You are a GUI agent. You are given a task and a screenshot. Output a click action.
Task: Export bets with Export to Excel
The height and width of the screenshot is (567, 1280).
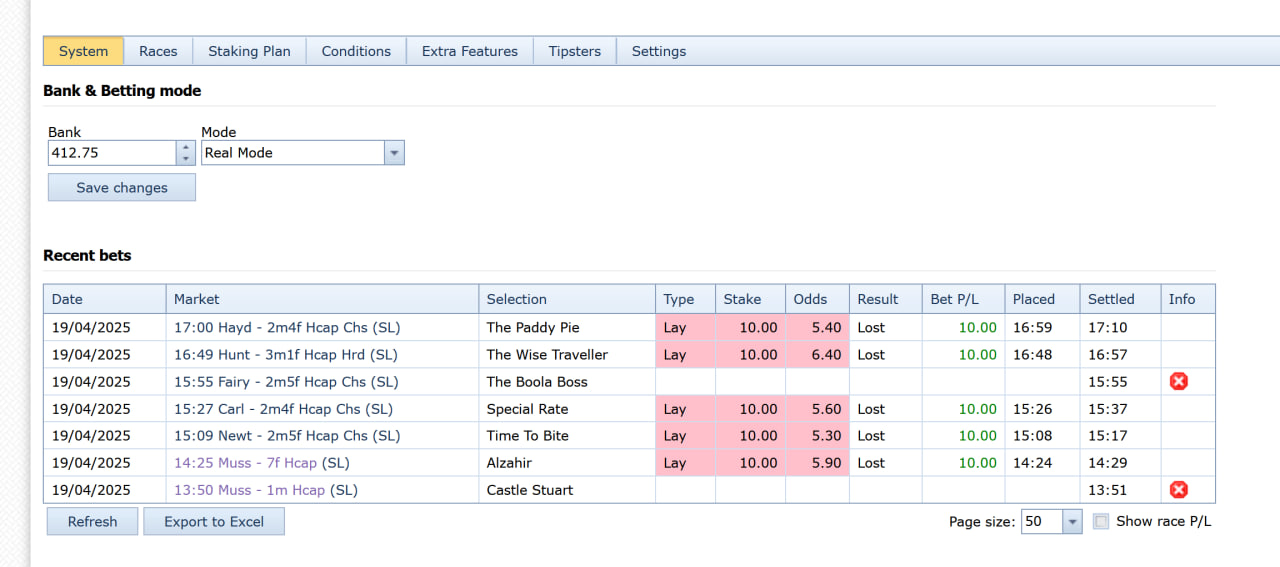(214, 521)
